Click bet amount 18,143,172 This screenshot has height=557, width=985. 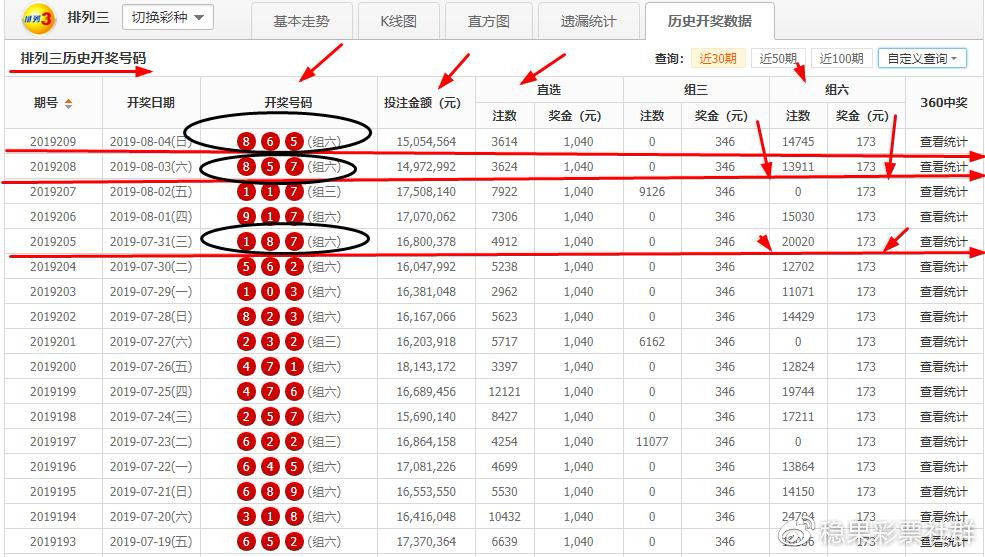[426, 367]
